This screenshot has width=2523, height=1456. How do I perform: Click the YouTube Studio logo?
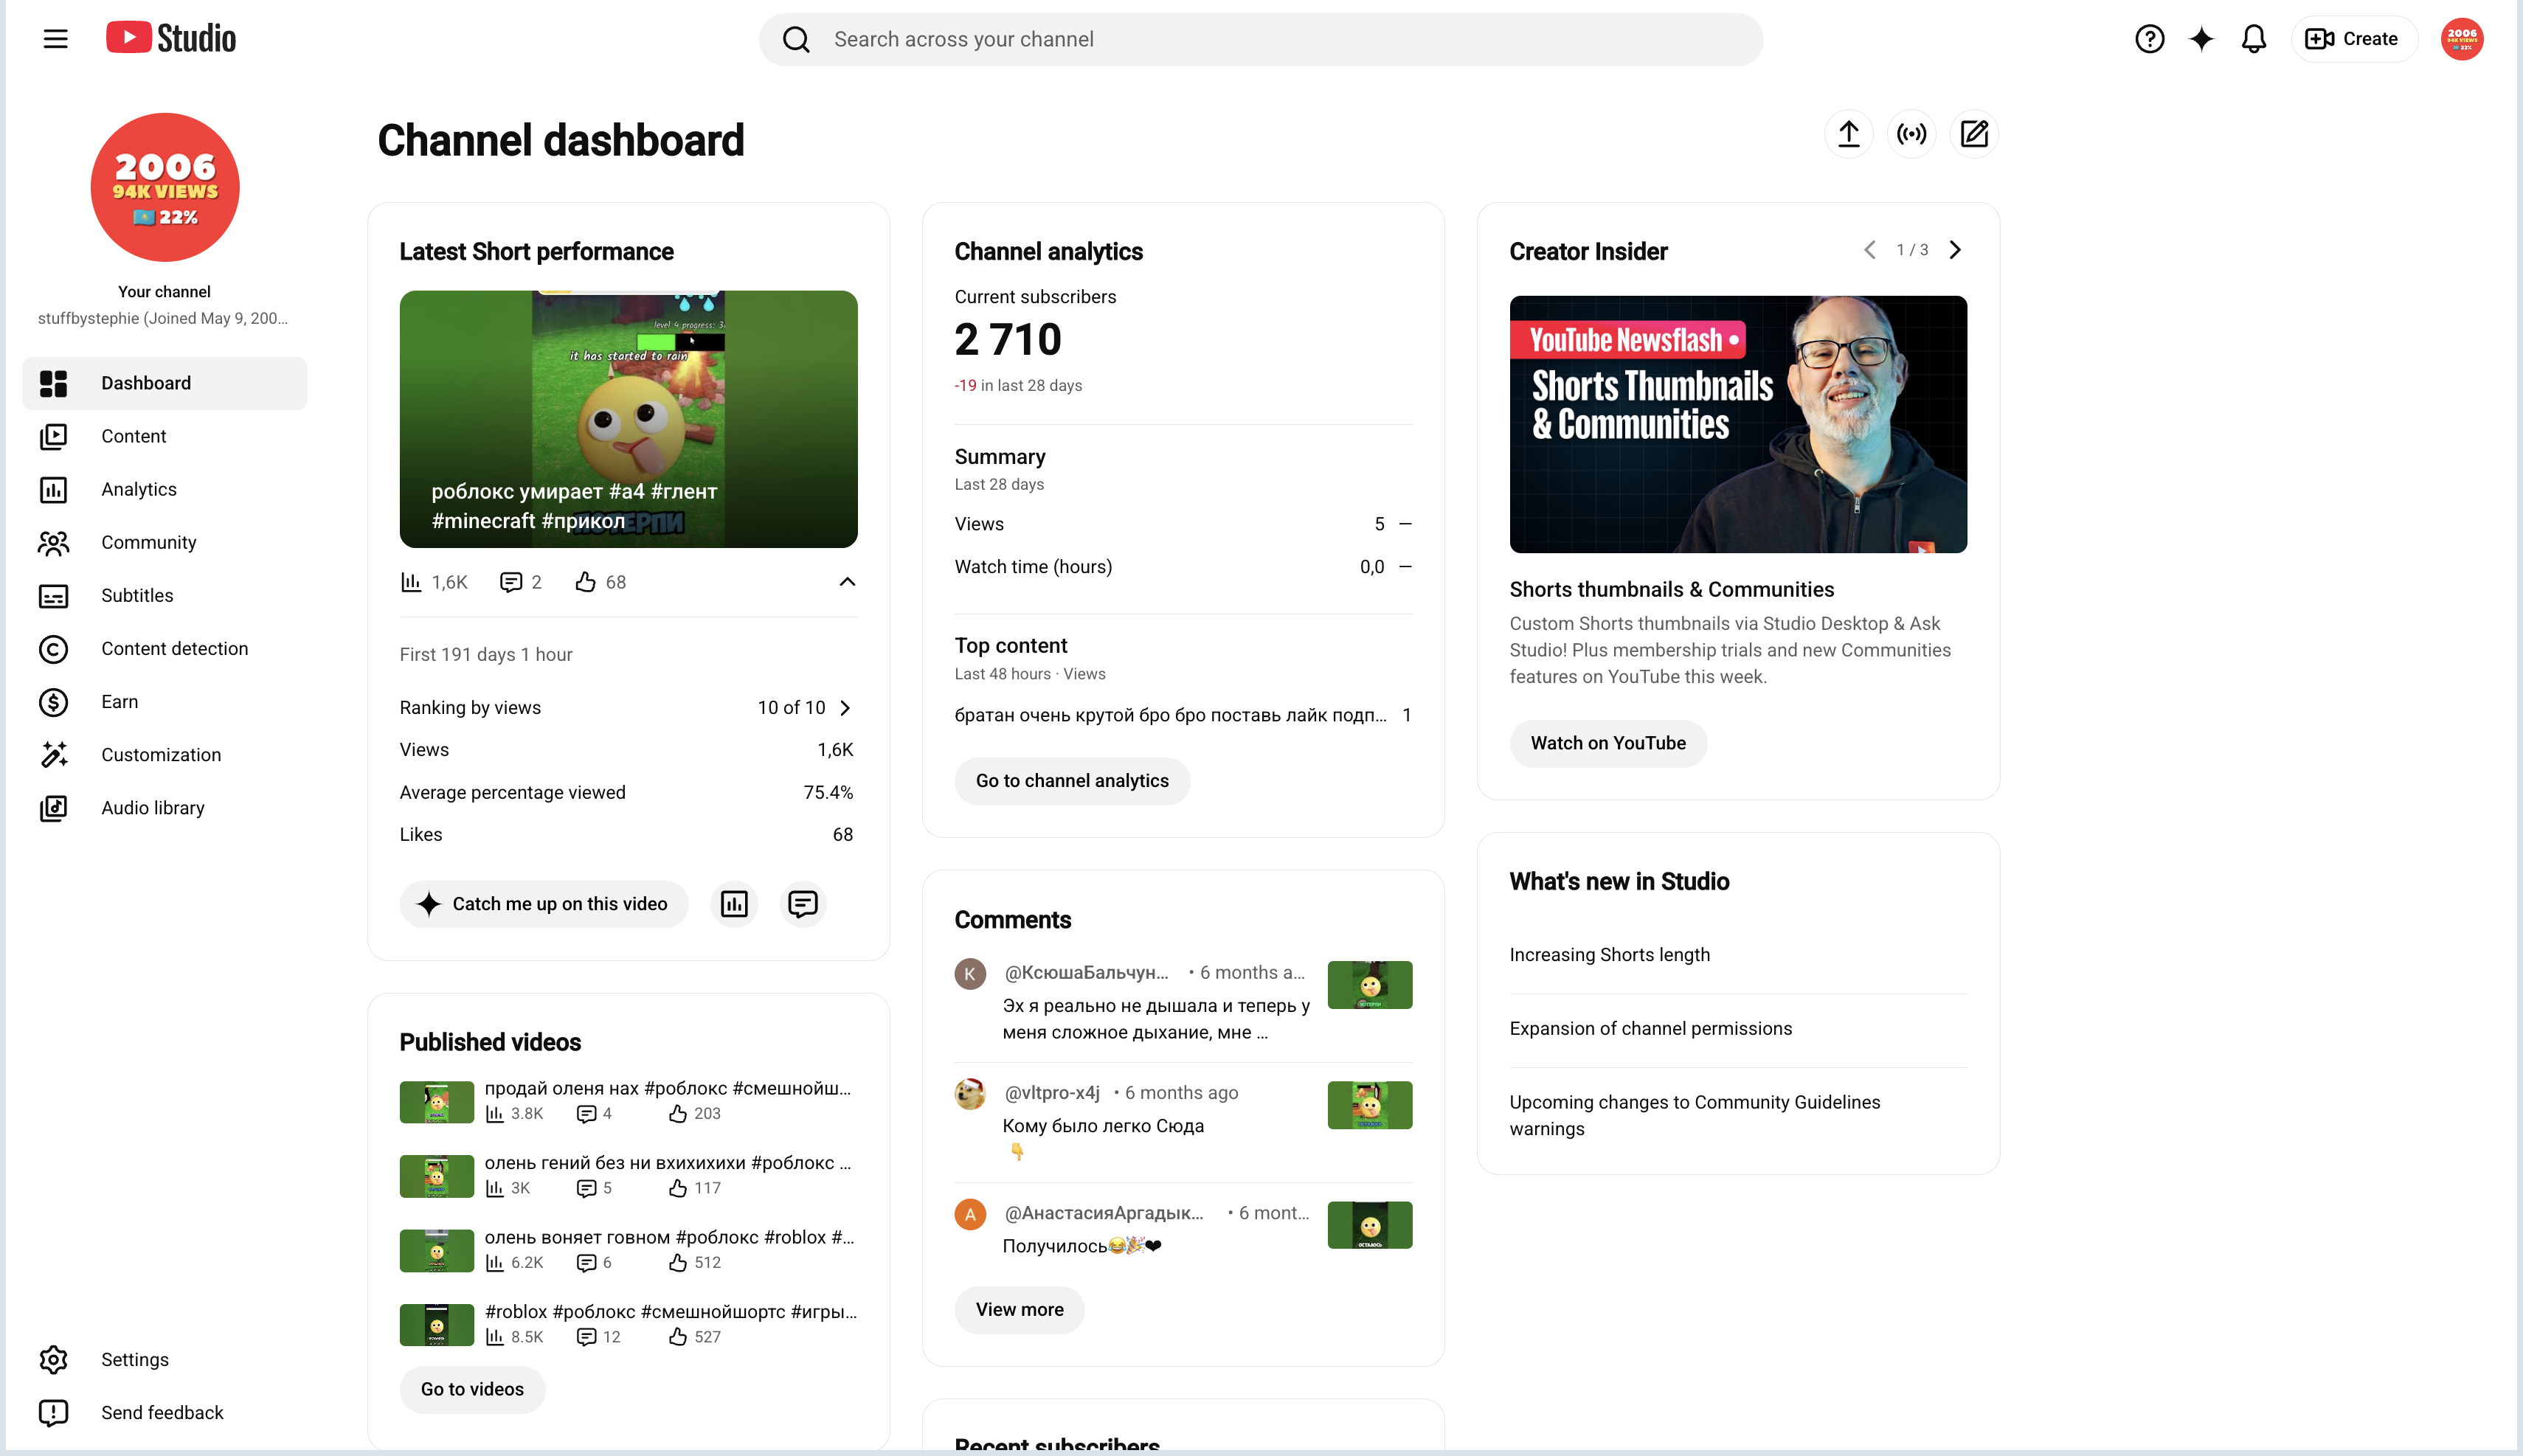tap(171, 38)
